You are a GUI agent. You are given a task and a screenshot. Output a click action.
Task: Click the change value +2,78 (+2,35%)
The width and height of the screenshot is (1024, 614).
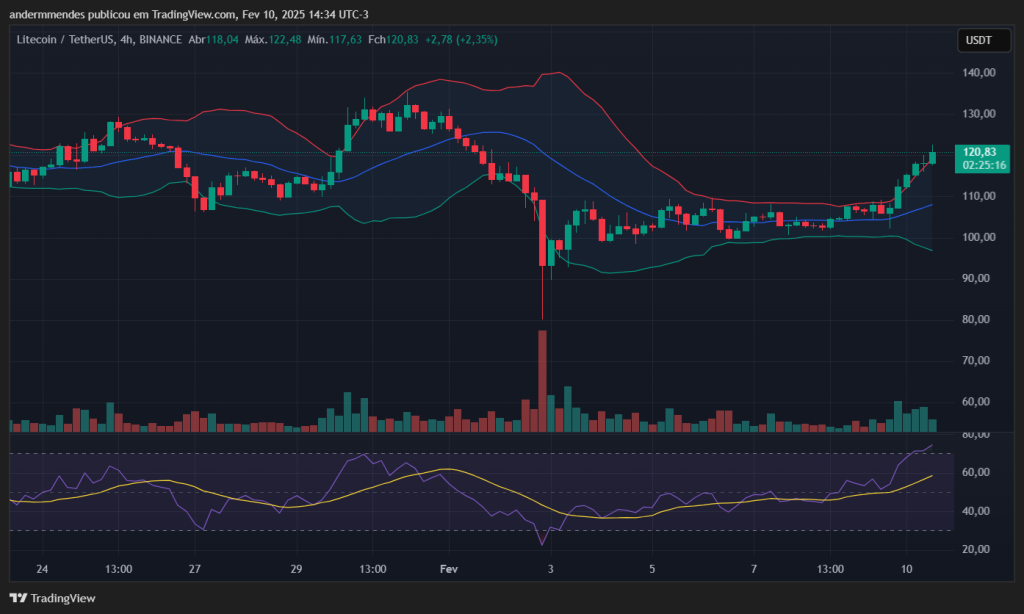461,40
